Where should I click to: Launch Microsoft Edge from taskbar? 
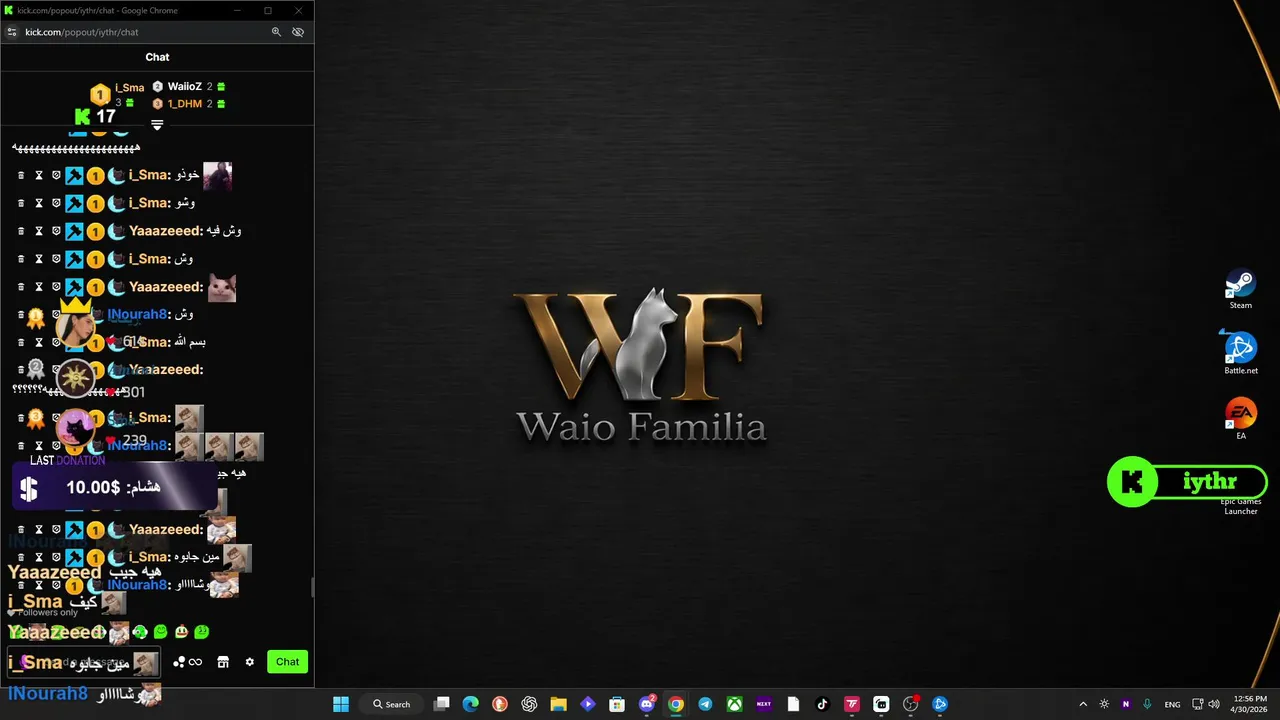point(471,704)
